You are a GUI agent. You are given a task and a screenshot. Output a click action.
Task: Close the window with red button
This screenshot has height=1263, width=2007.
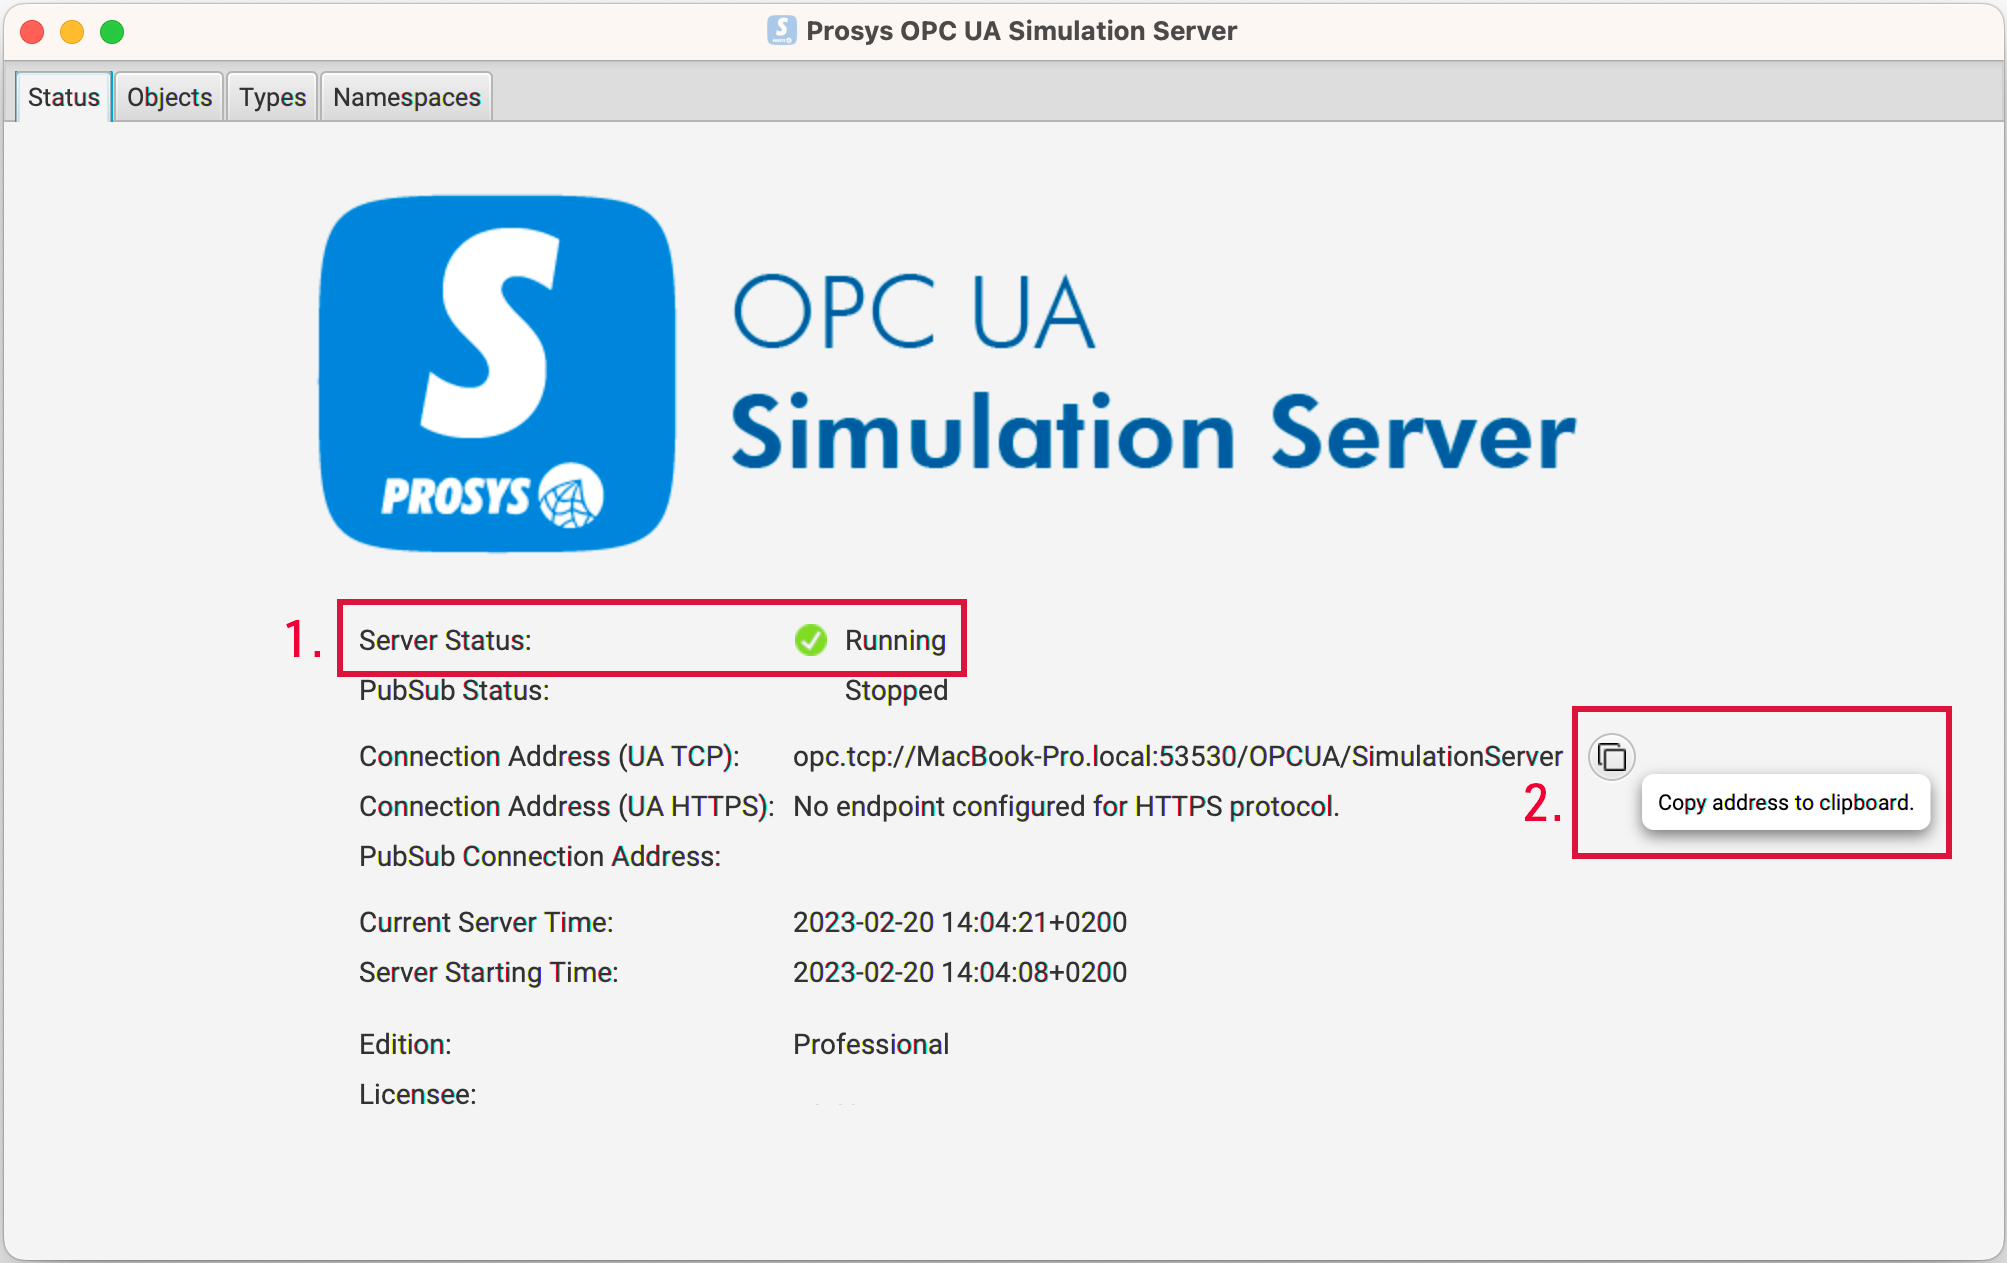[x=32, y=32]
